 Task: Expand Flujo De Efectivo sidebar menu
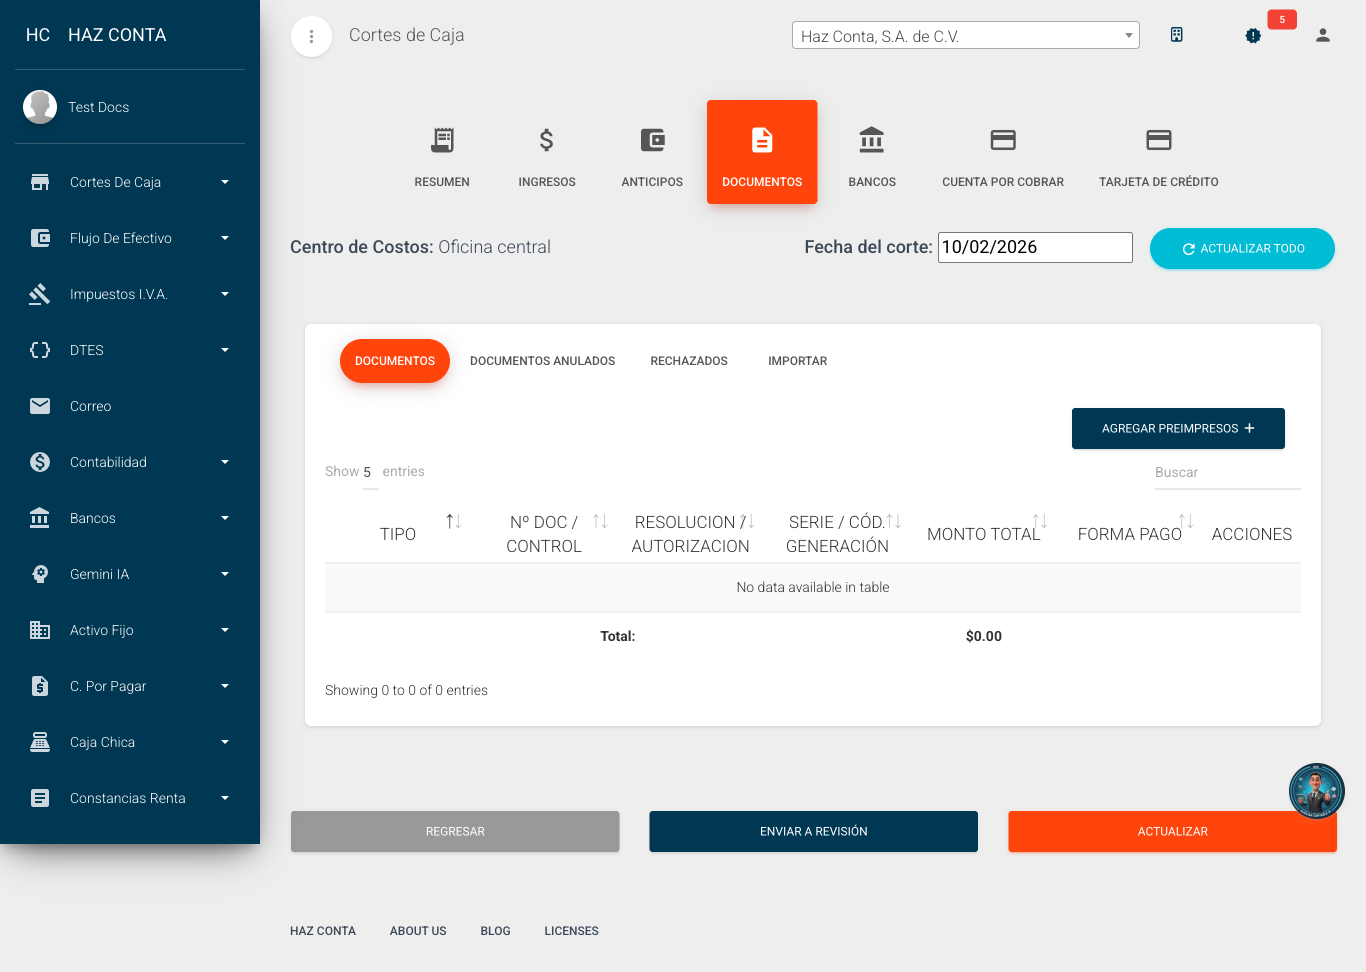click(x=130, y=238)
